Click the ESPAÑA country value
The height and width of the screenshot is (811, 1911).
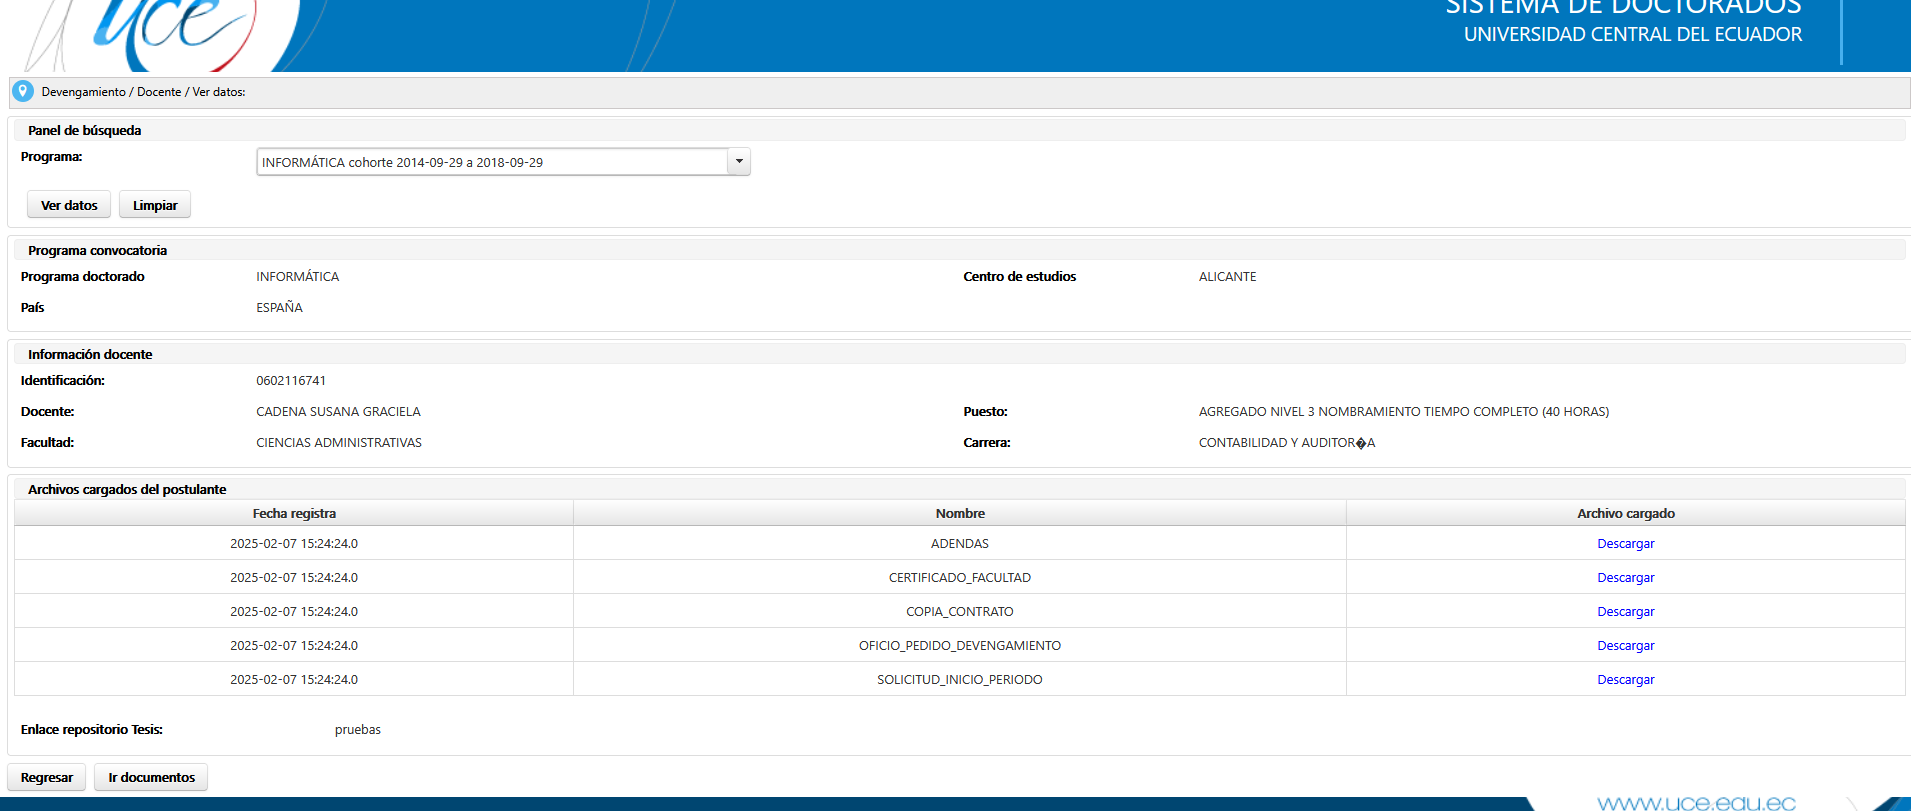click(279, 308)
